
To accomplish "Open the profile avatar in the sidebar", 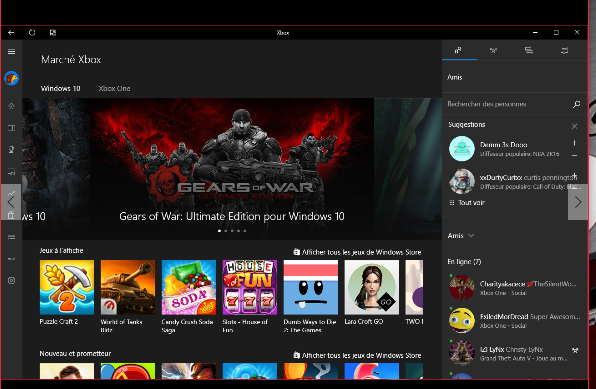I will click(x=11, y=78).
